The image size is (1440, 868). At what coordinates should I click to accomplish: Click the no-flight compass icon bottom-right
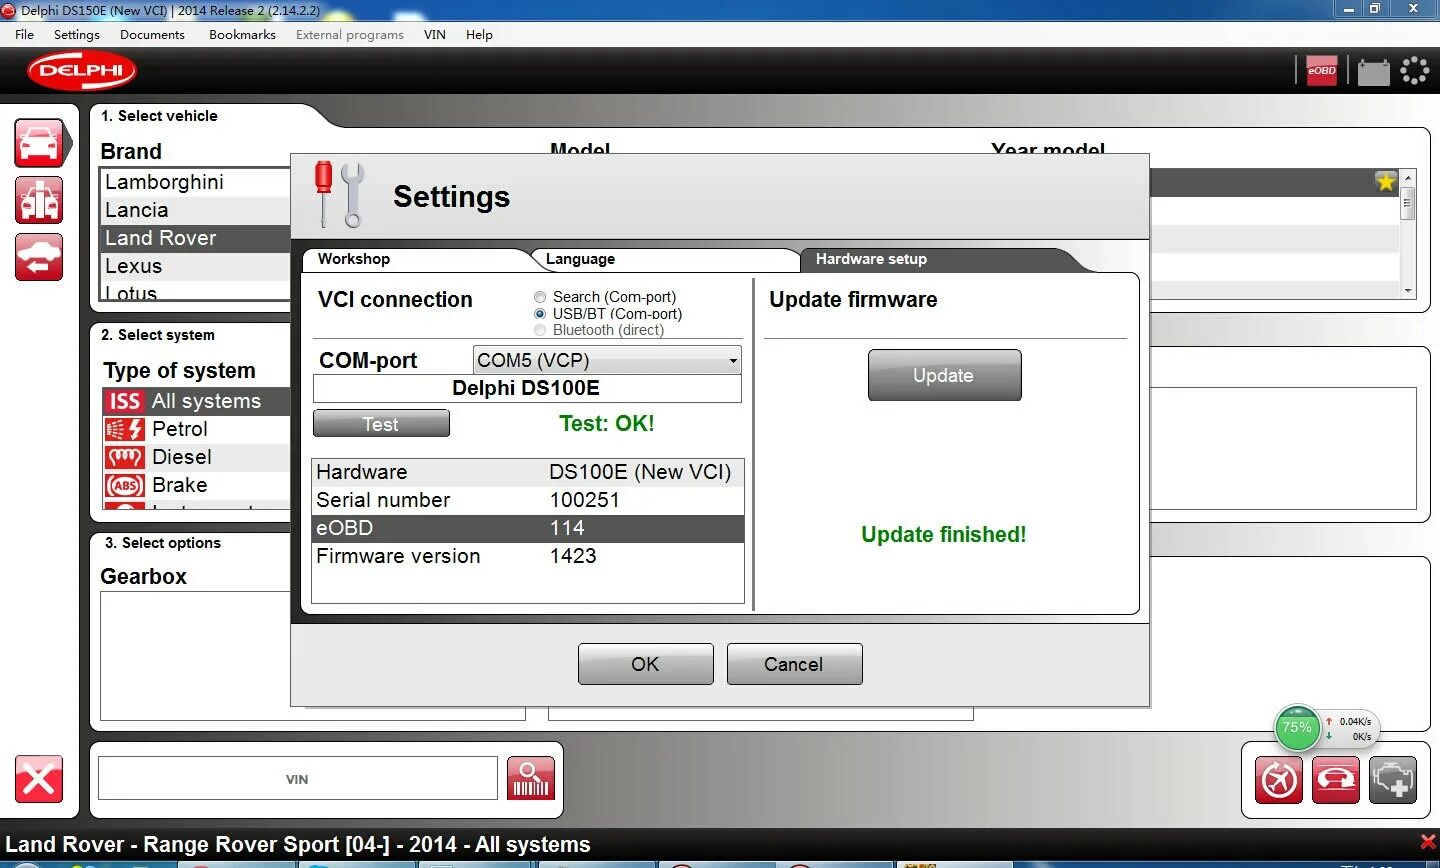(x=1279, y=780)
